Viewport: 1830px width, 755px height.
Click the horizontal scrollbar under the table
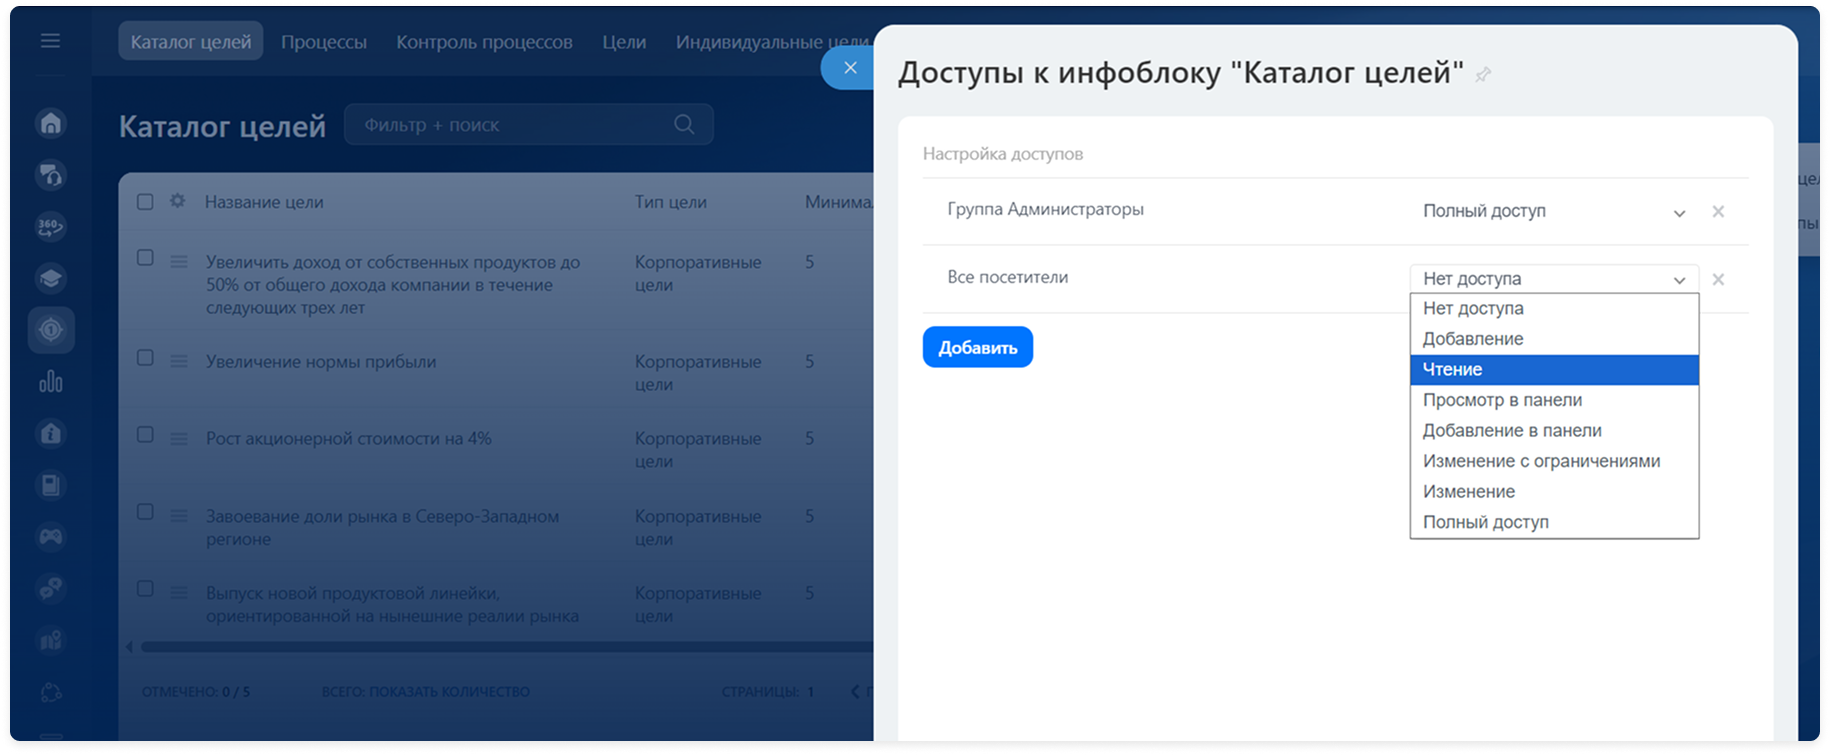(x=505, y=647)
